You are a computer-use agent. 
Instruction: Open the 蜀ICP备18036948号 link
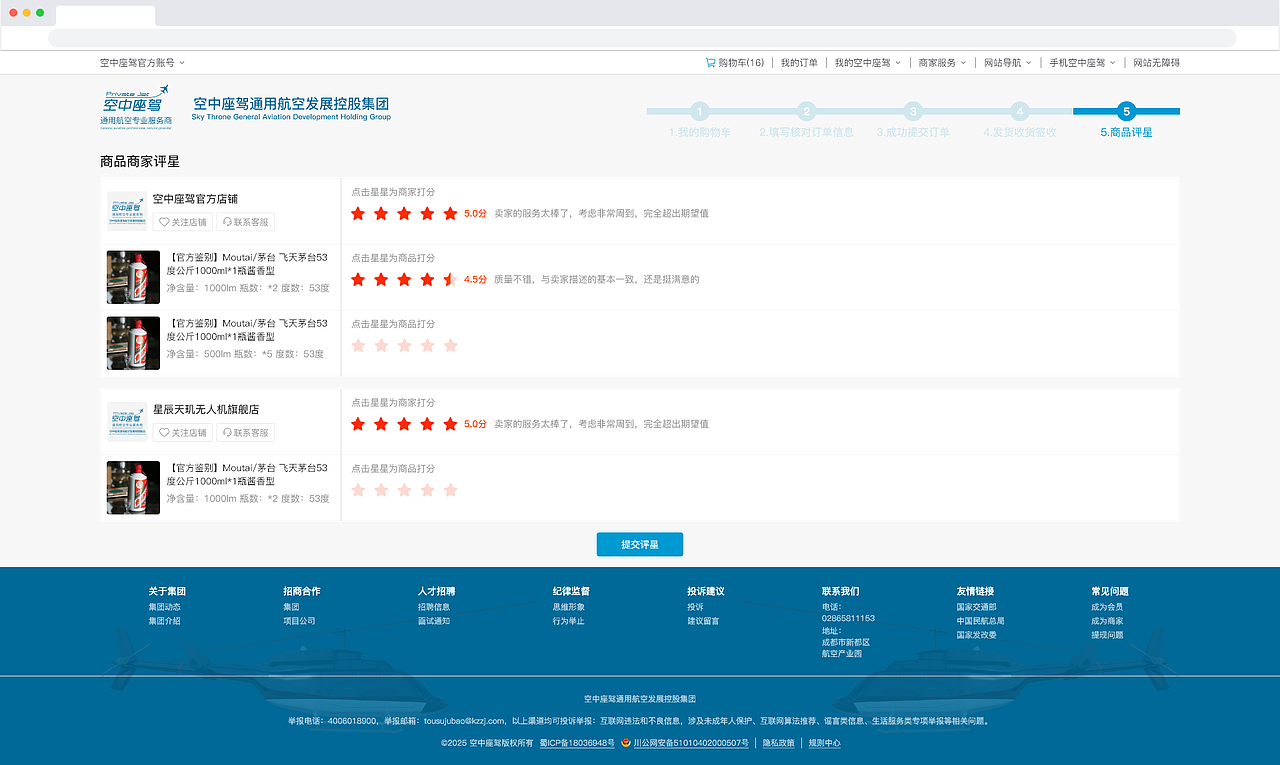(577, 743)
